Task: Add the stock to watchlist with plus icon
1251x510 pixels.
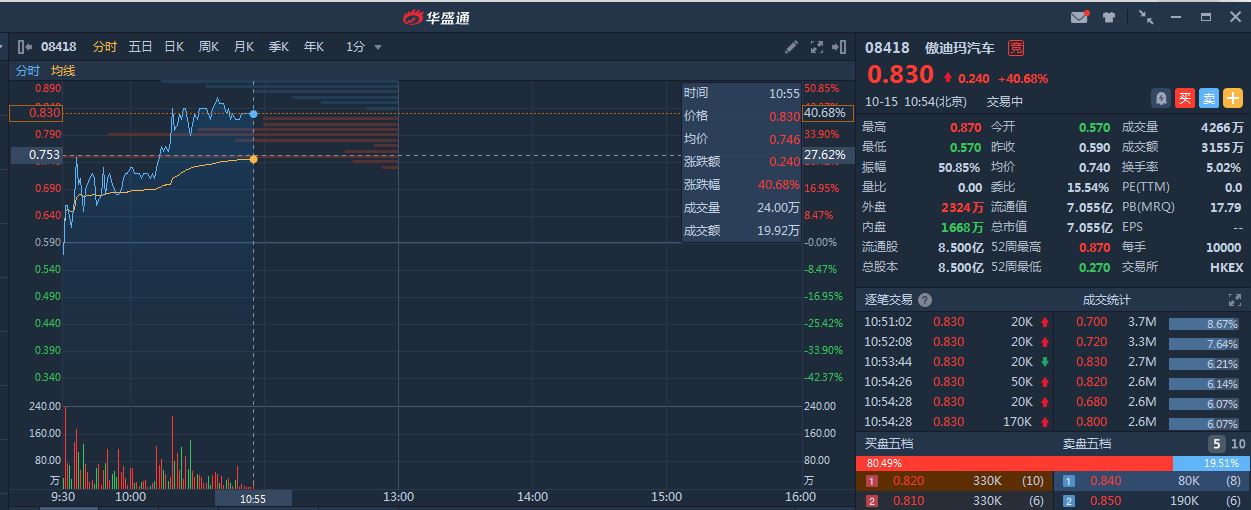Action: point(1233,98)
